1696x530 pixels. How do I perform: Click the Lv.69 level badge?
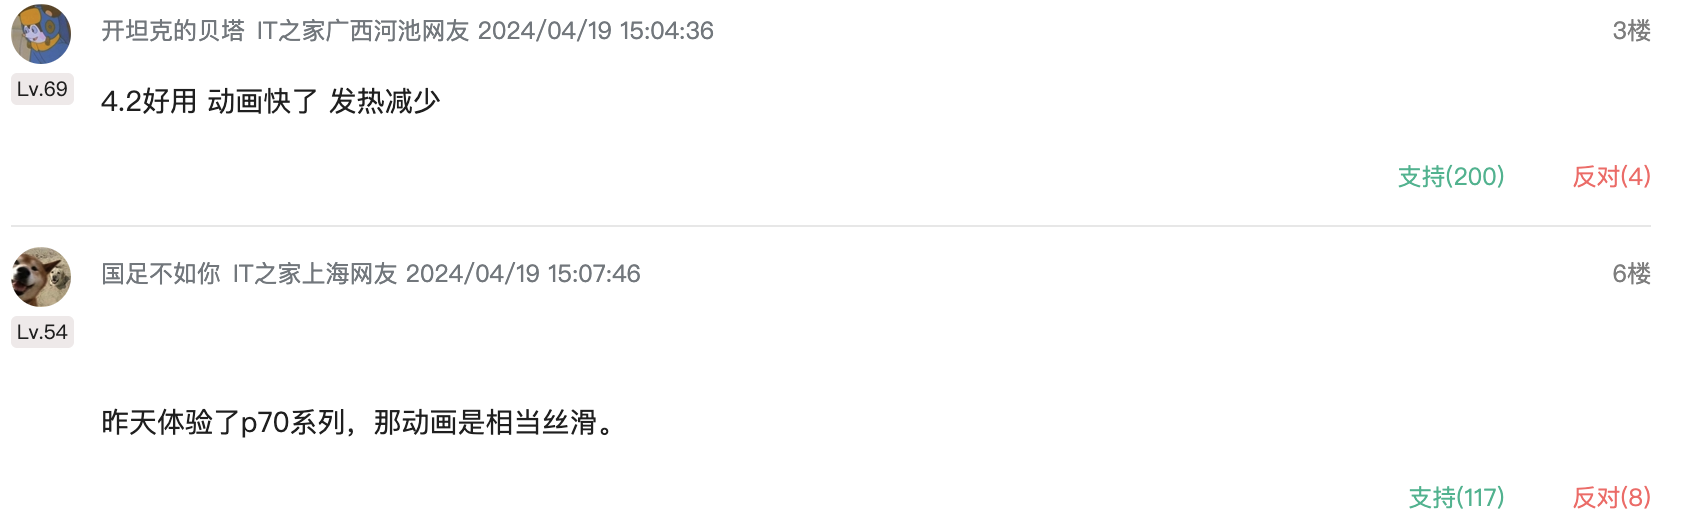(42, 89)
